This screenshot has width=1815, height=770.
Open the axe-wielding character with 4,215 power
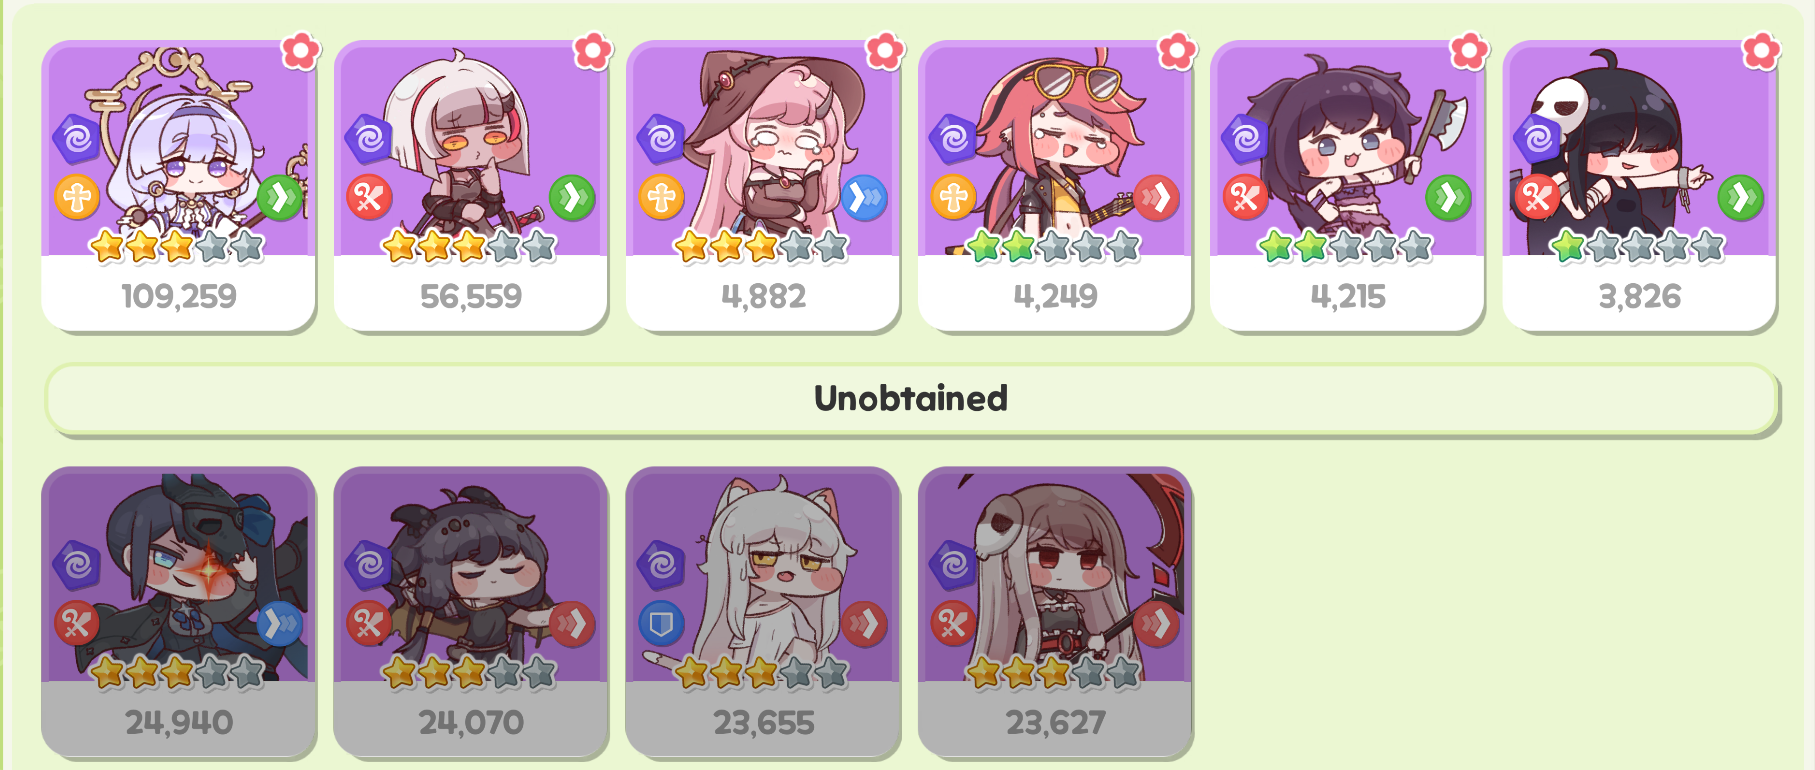point(1347,186)
